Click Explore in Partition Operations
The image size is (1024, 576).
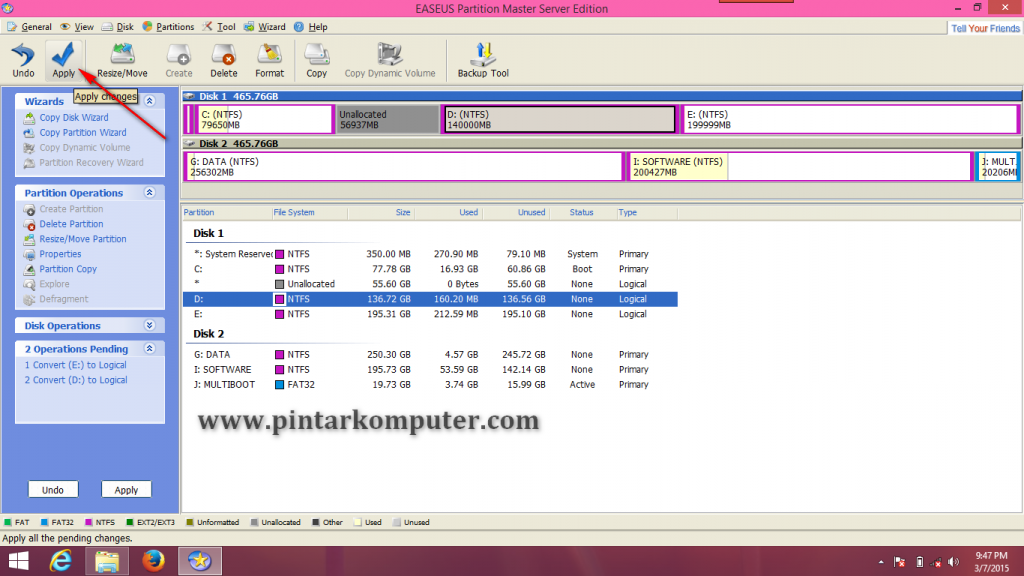46,284
